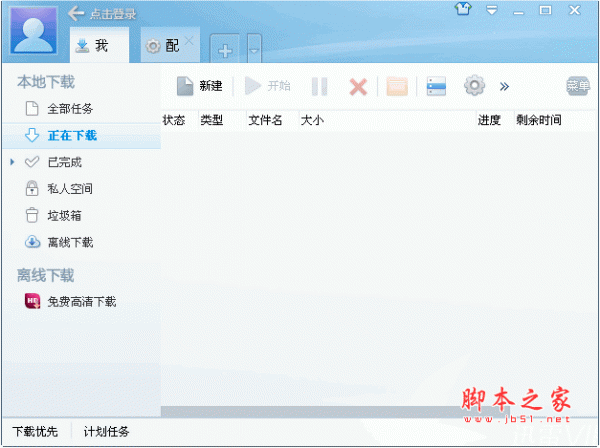Click the blue list view icon
This screenshot has height=448, width=600.
pyautogui.click(x=436, y=86)
